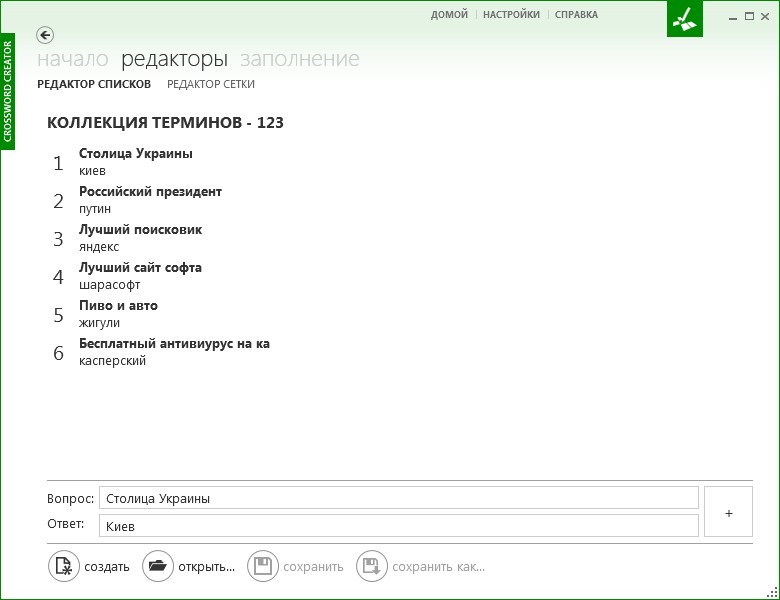Switch to the РЕДАКТОР СЕТКИ tab
780x600 pixels.
[211, 84]
